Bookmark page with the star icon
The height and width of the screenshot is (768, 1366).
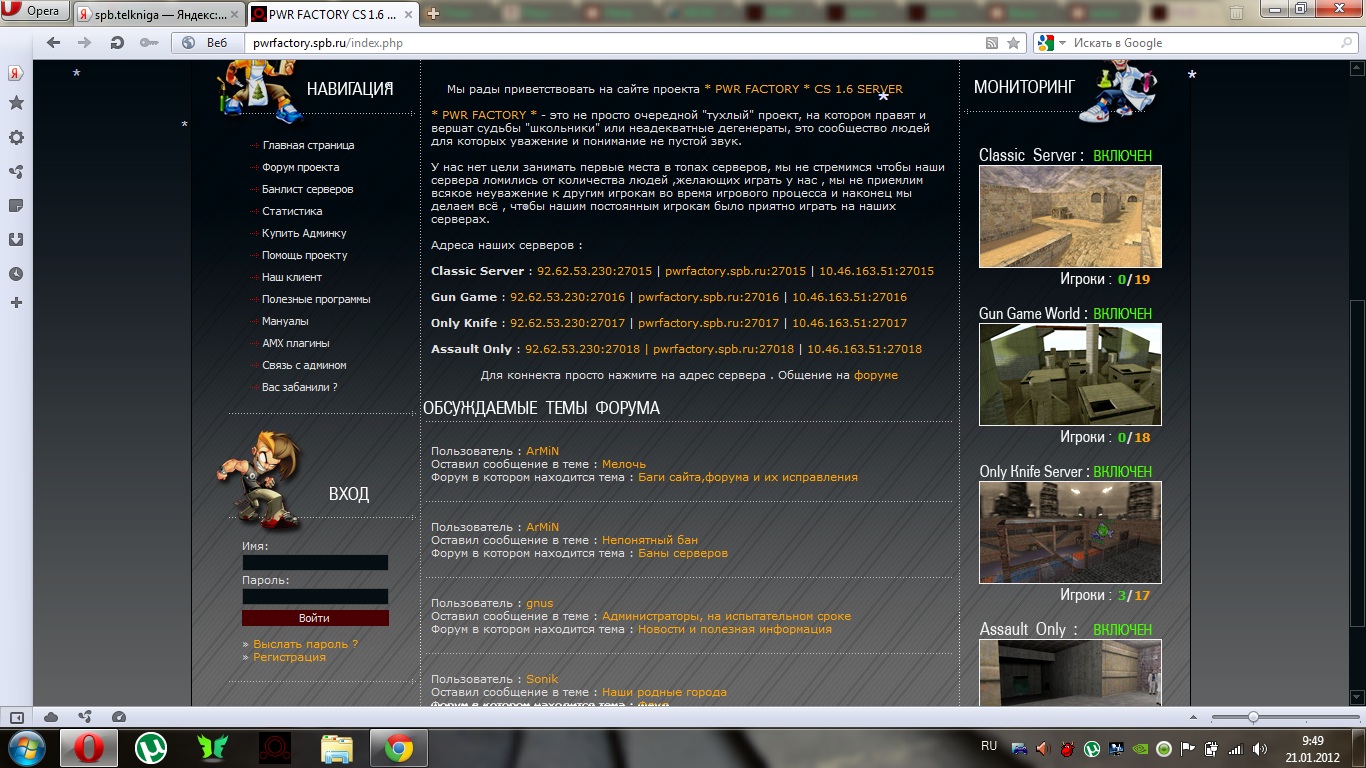[x=1013, y=43]
